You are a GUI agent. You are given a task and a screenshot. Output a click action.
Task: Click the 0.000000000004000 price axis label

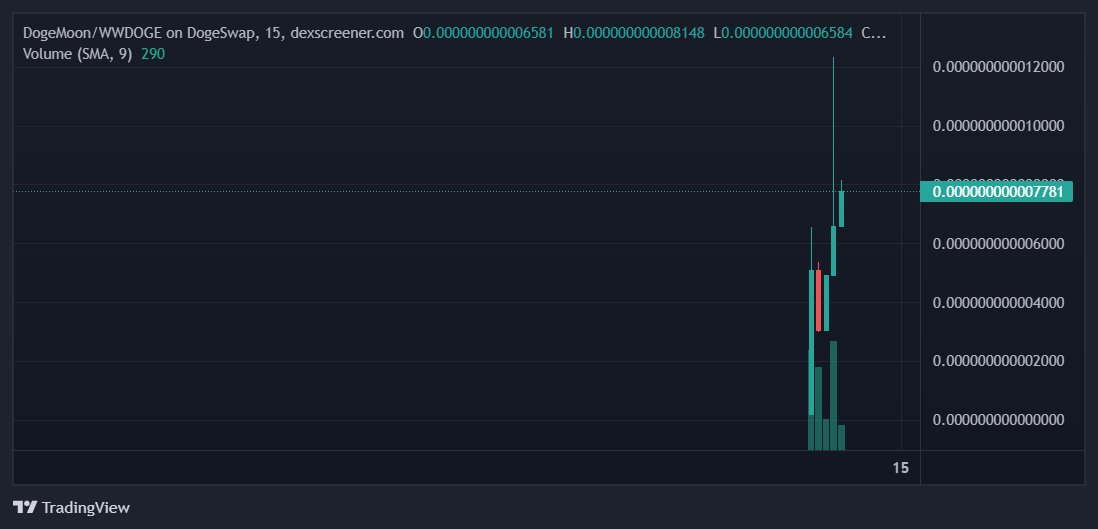pyautogui.click(x=999, y=302)
